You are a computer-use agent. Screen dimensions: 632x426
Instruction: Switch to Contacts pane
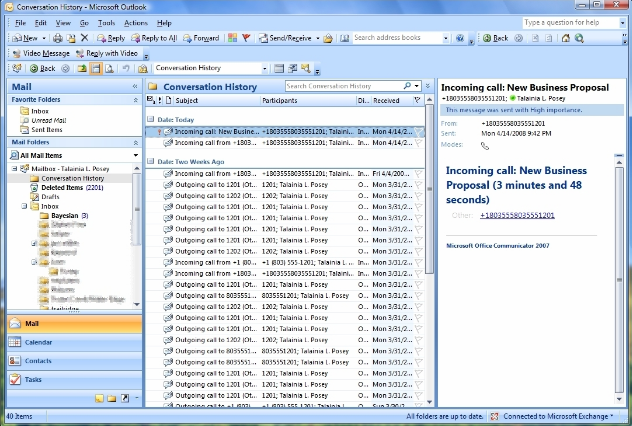click(x=75, y=361)
